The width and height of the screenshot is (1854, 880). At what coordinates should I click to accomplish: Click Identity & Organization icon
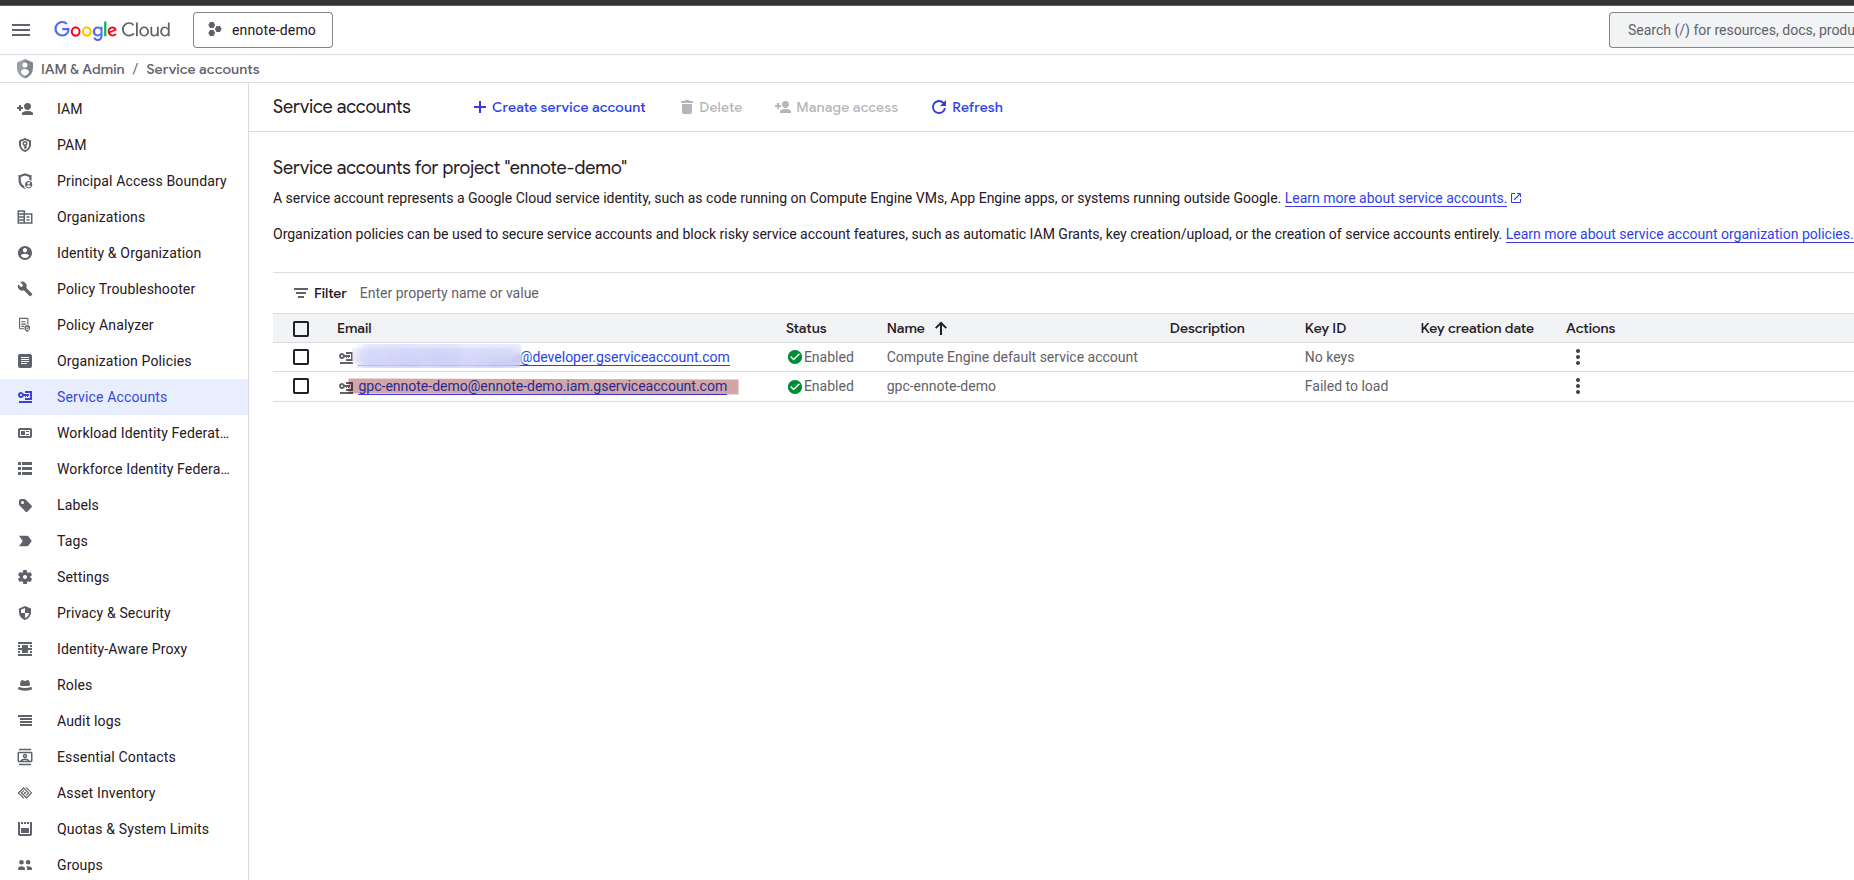[25, 253]
